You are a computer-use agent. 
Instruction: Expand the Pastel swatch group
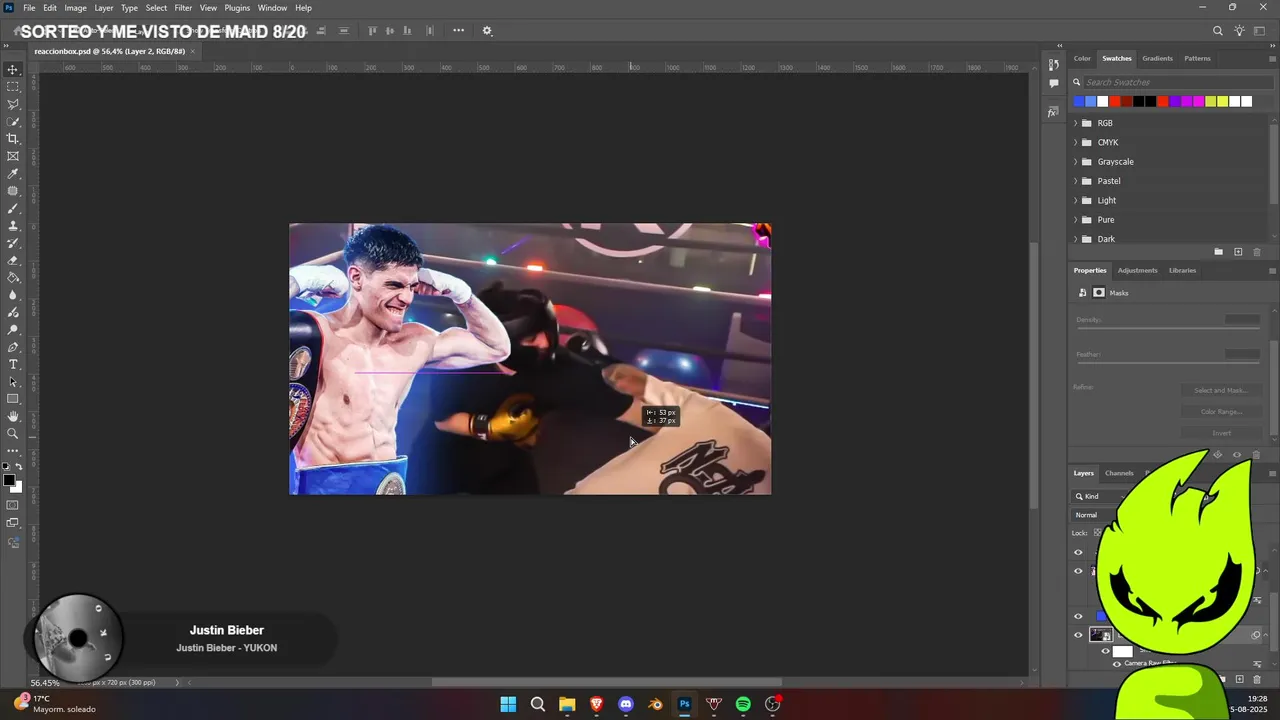[x=1076, y=181]
